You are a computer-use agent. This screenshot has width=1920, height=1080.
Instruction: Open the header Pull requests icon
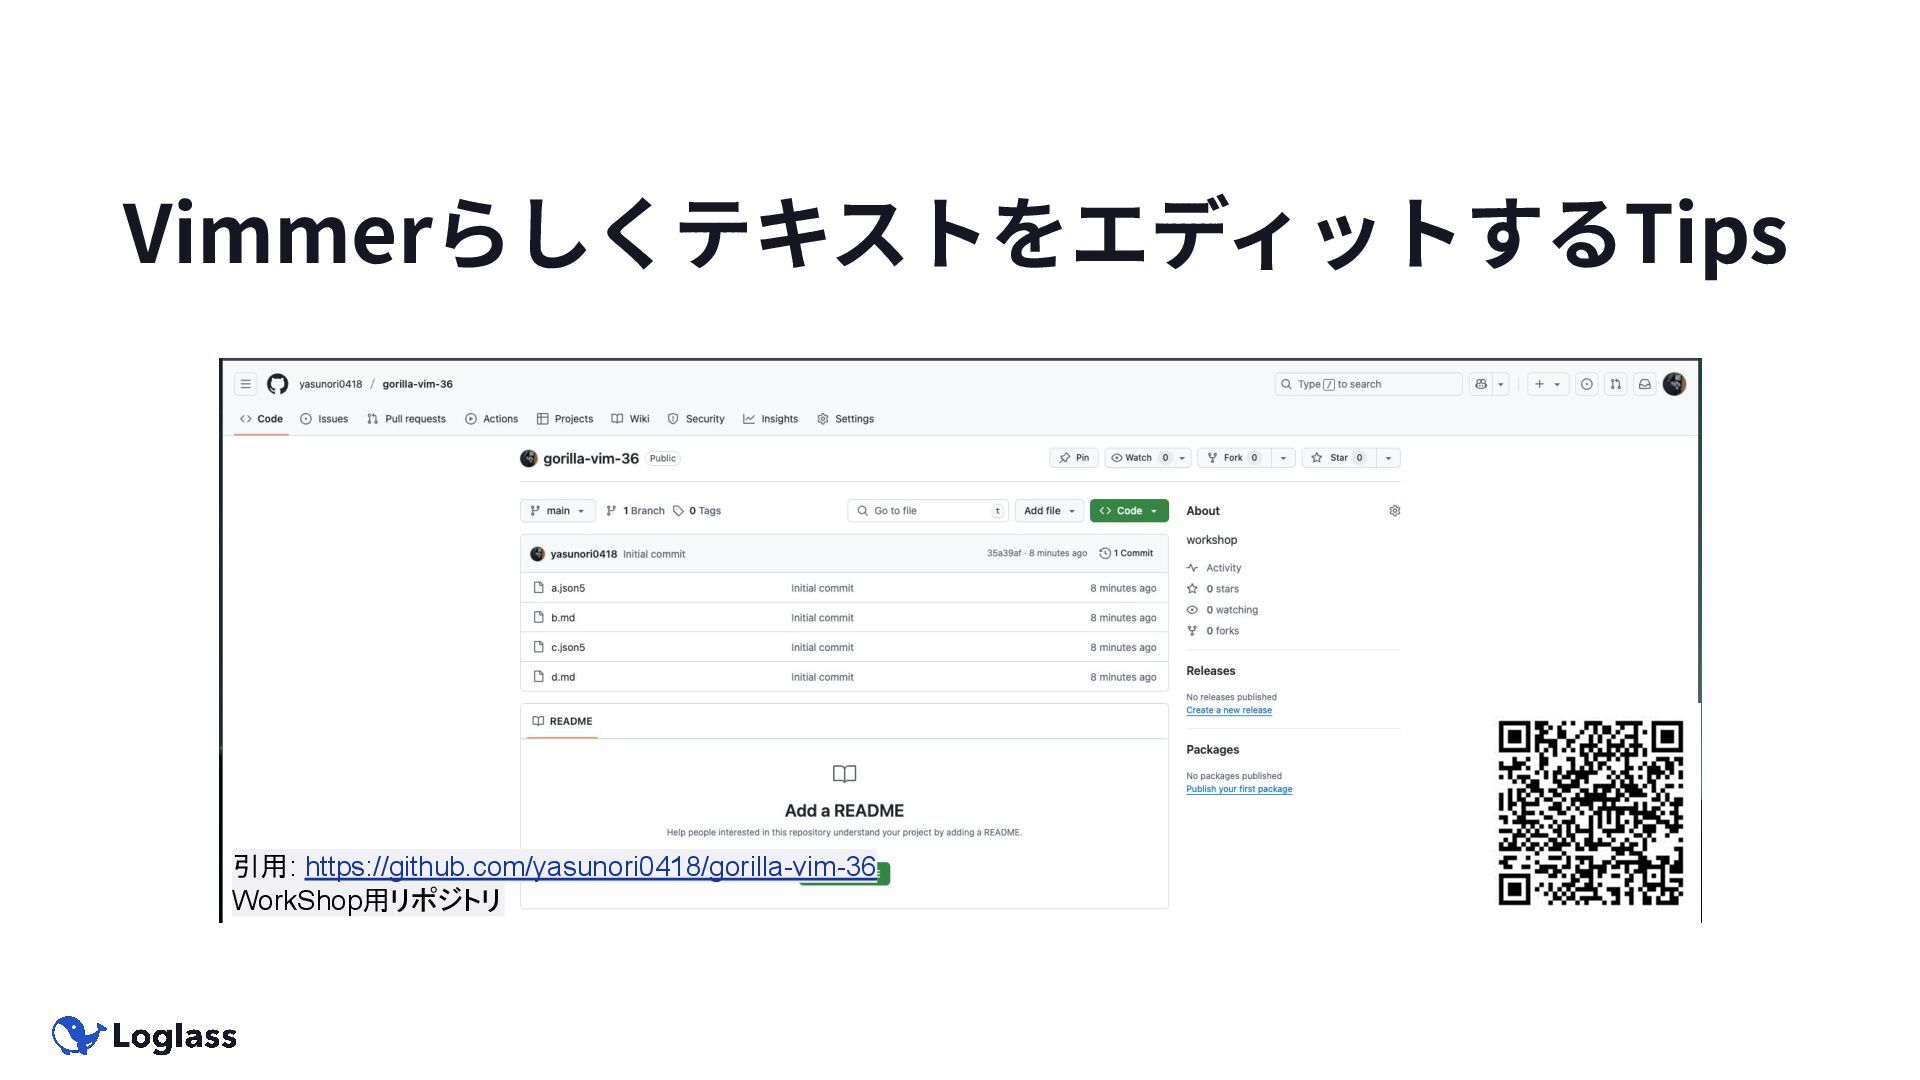1616,384
